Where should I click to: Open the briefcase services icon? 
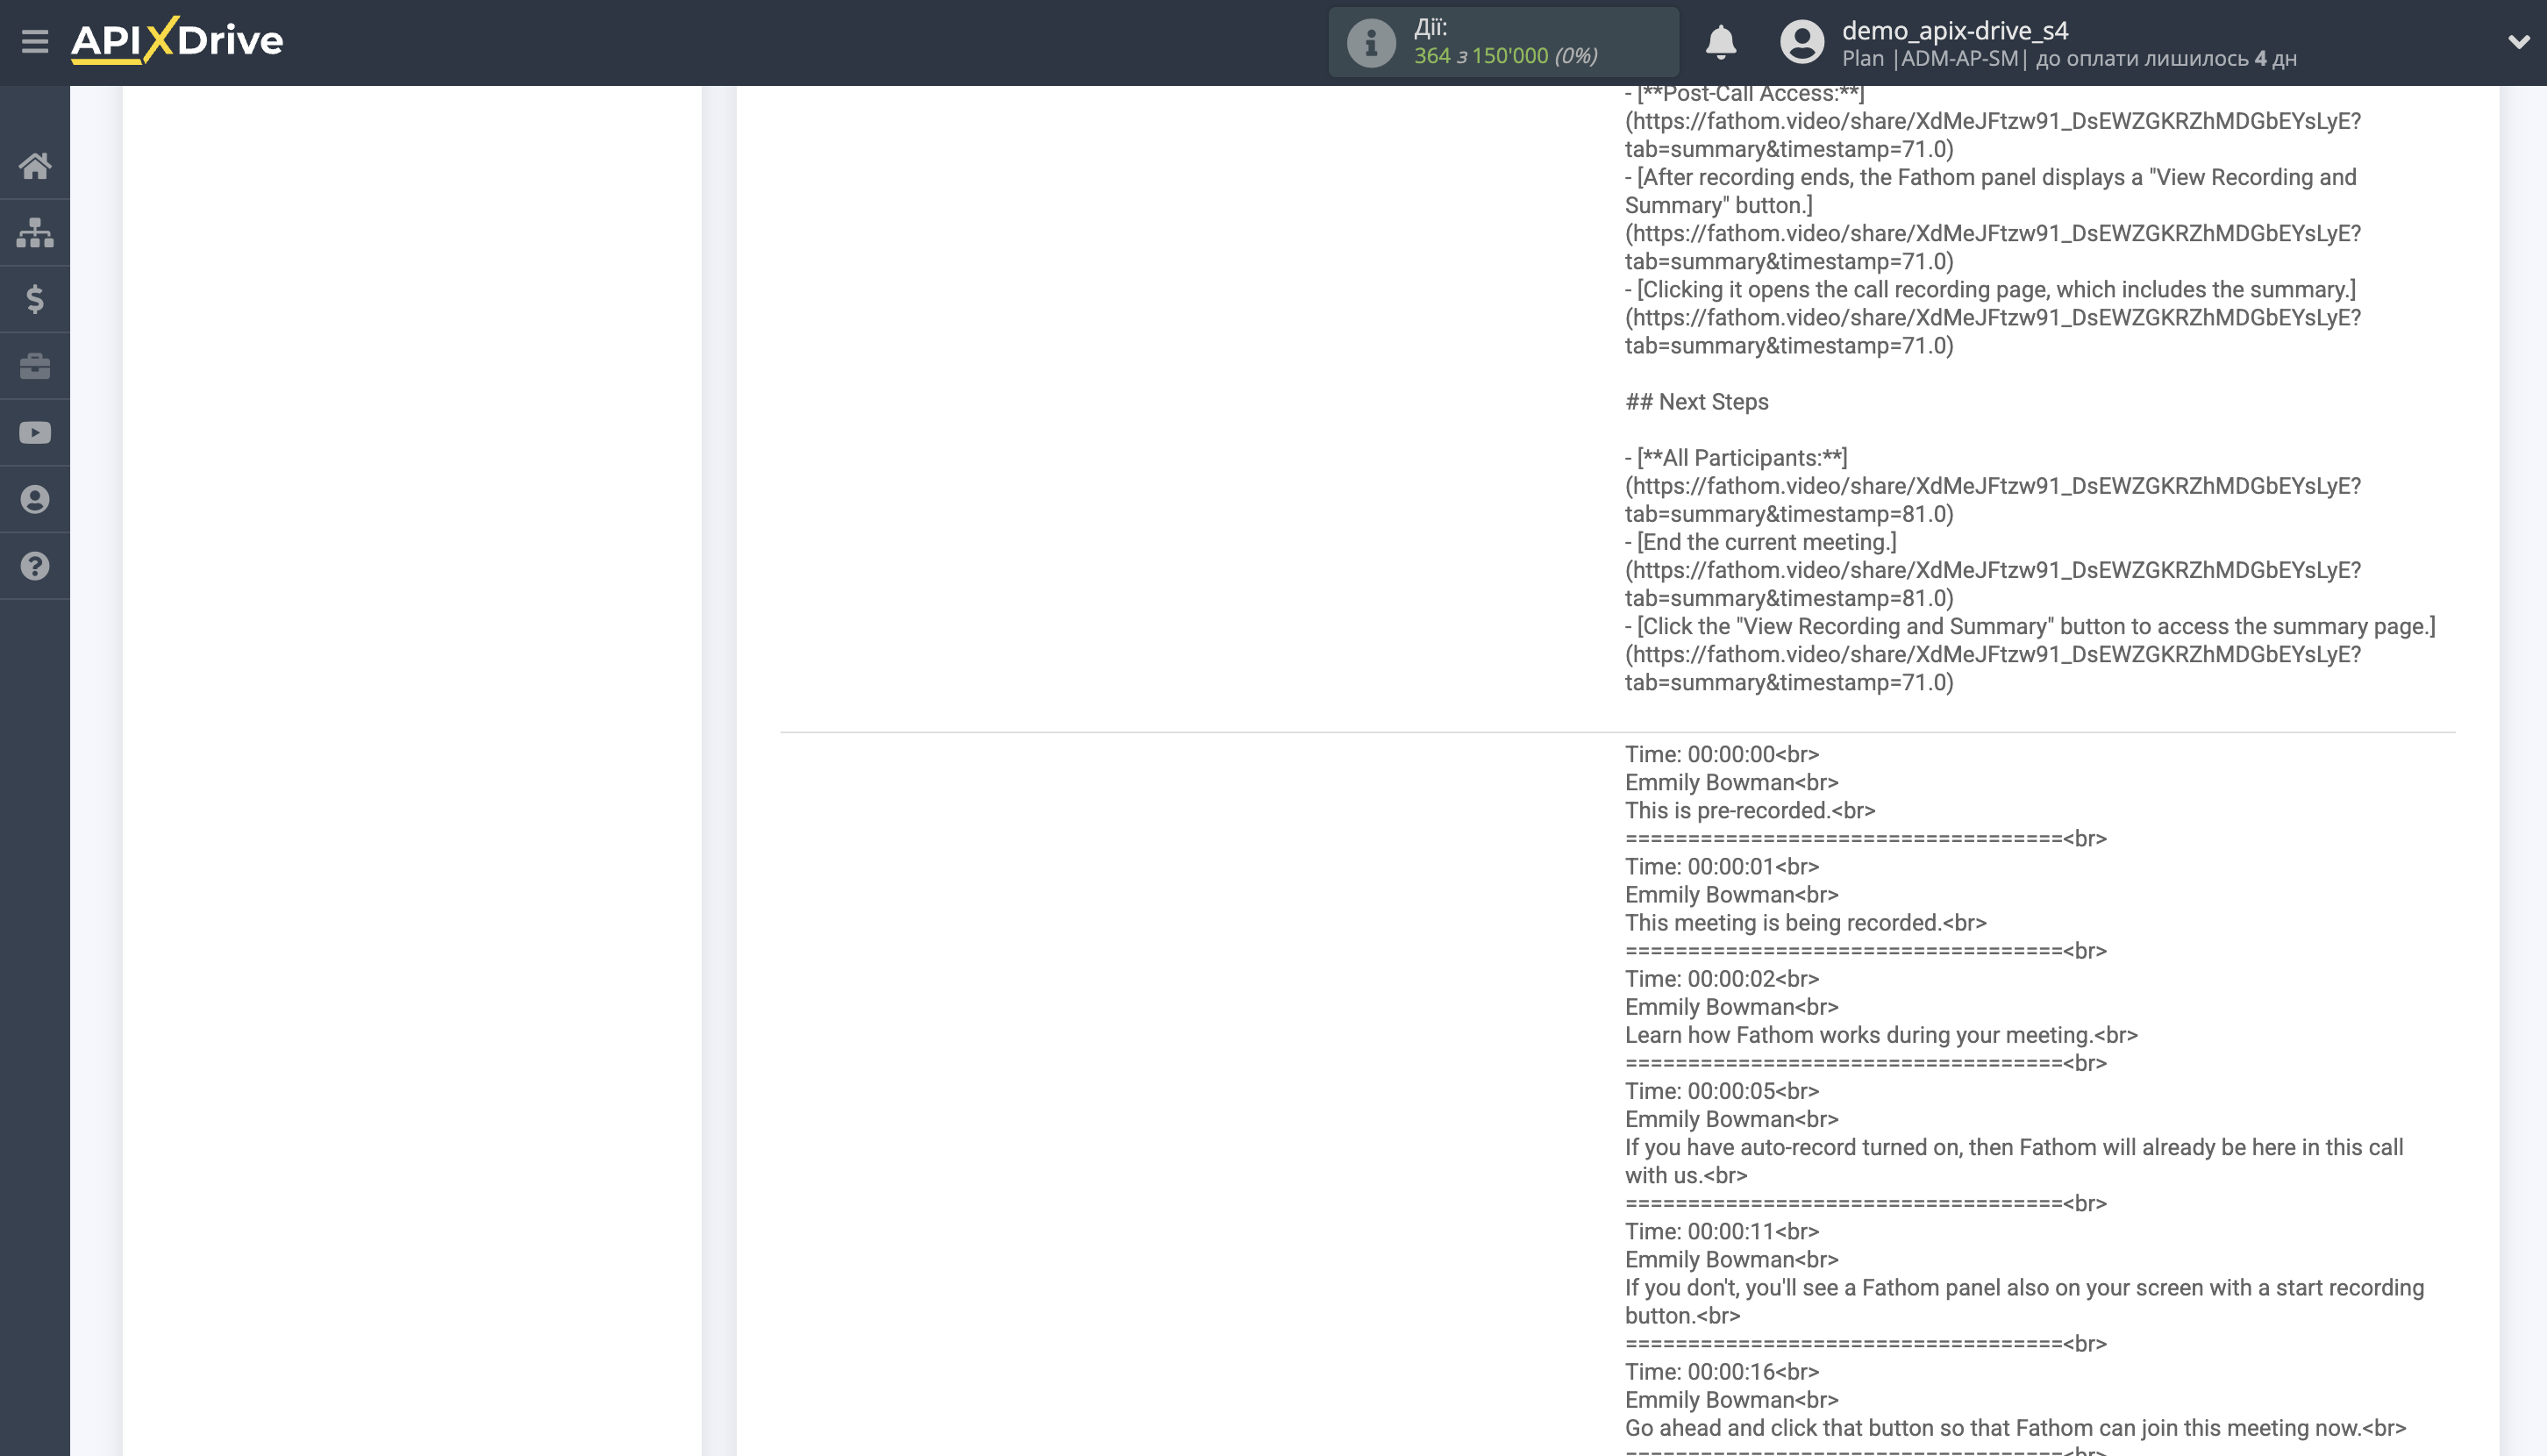point(35,366)
